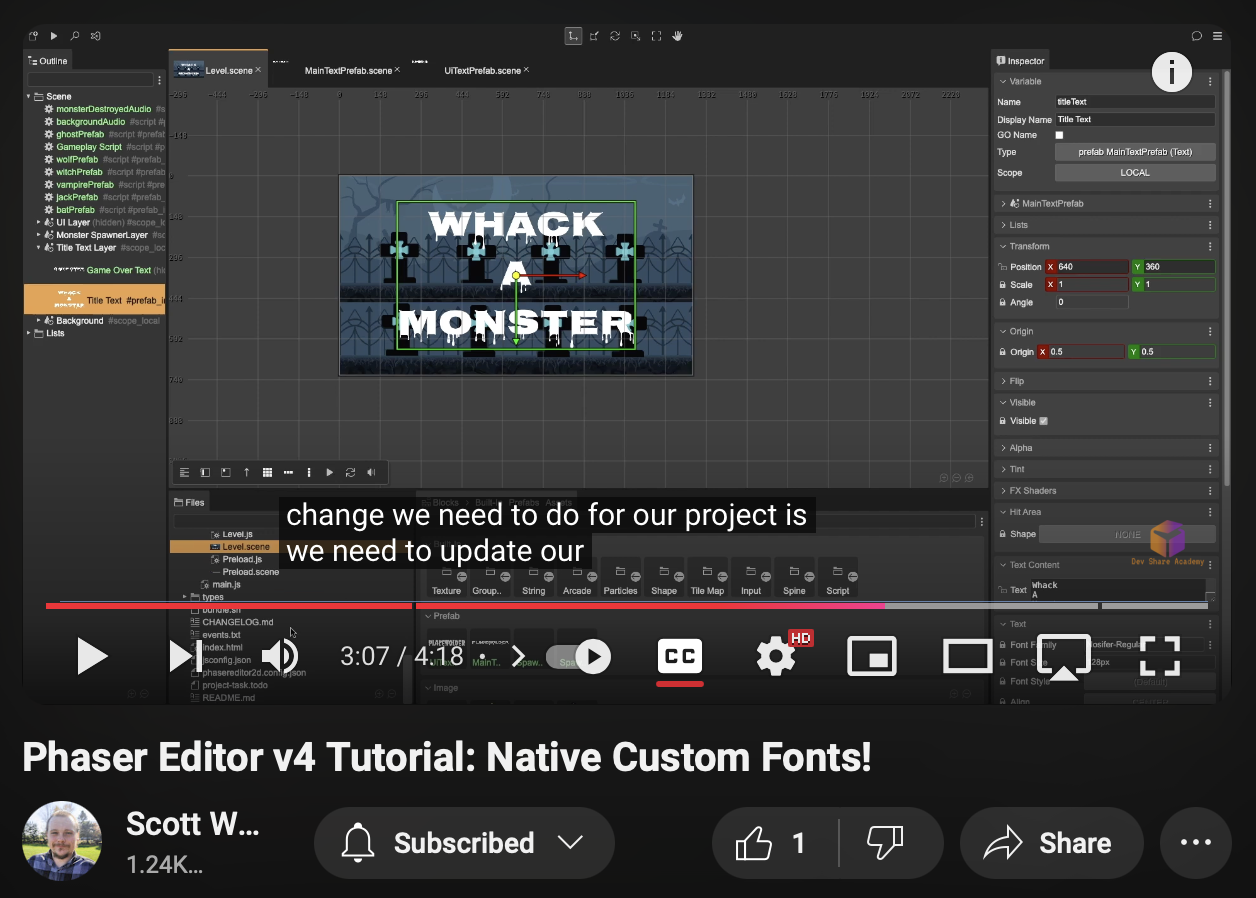1256x898 pixels.
Task: Select the Translate transform tool
Action: [x=573, y=36]
